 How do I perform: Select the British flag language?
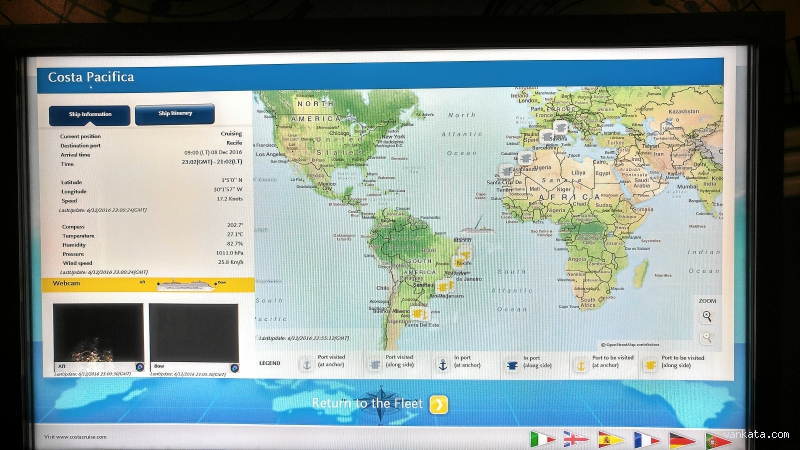[576, 439]
